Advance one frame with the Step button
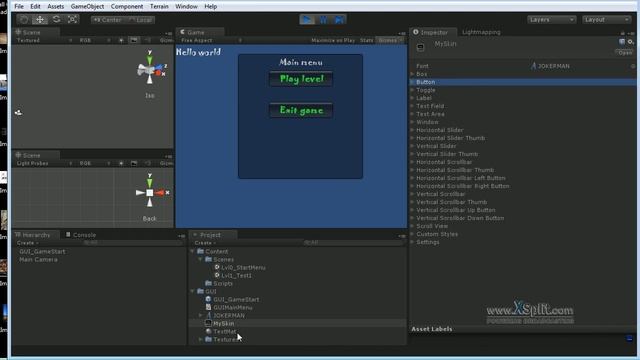 tap(339, 20)
